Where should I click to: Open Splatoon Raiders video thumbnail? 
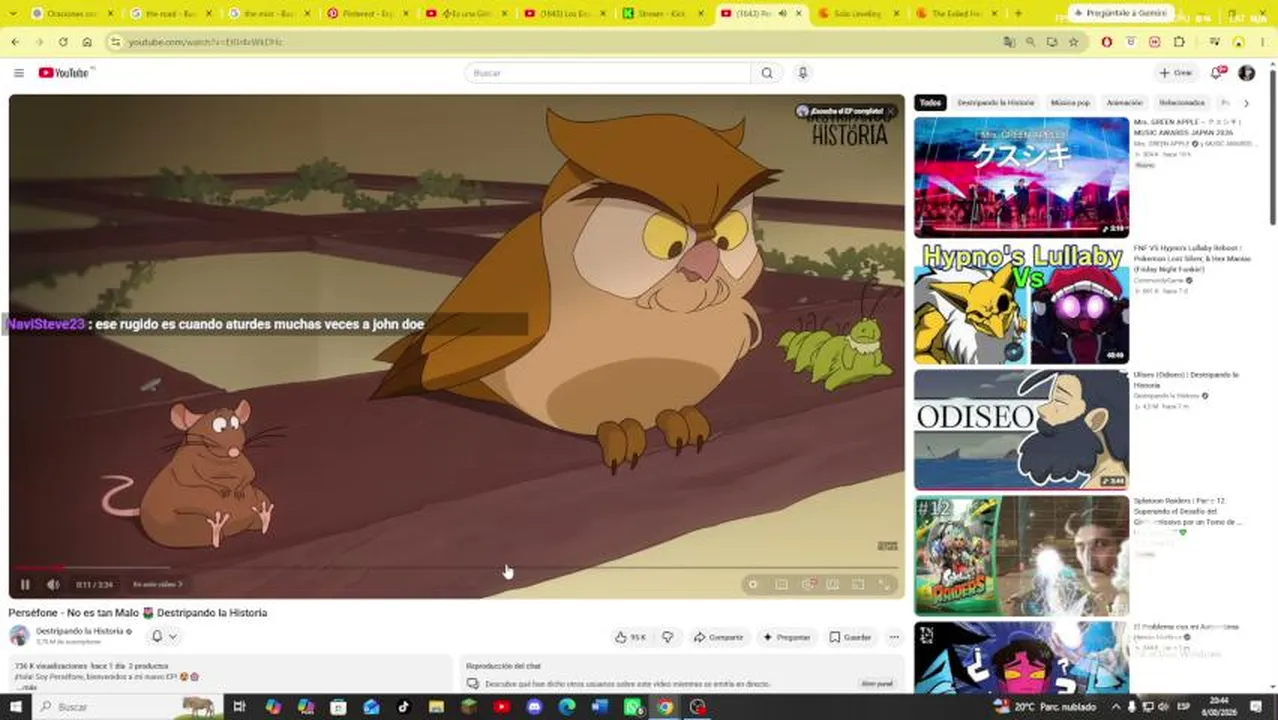1021,555
